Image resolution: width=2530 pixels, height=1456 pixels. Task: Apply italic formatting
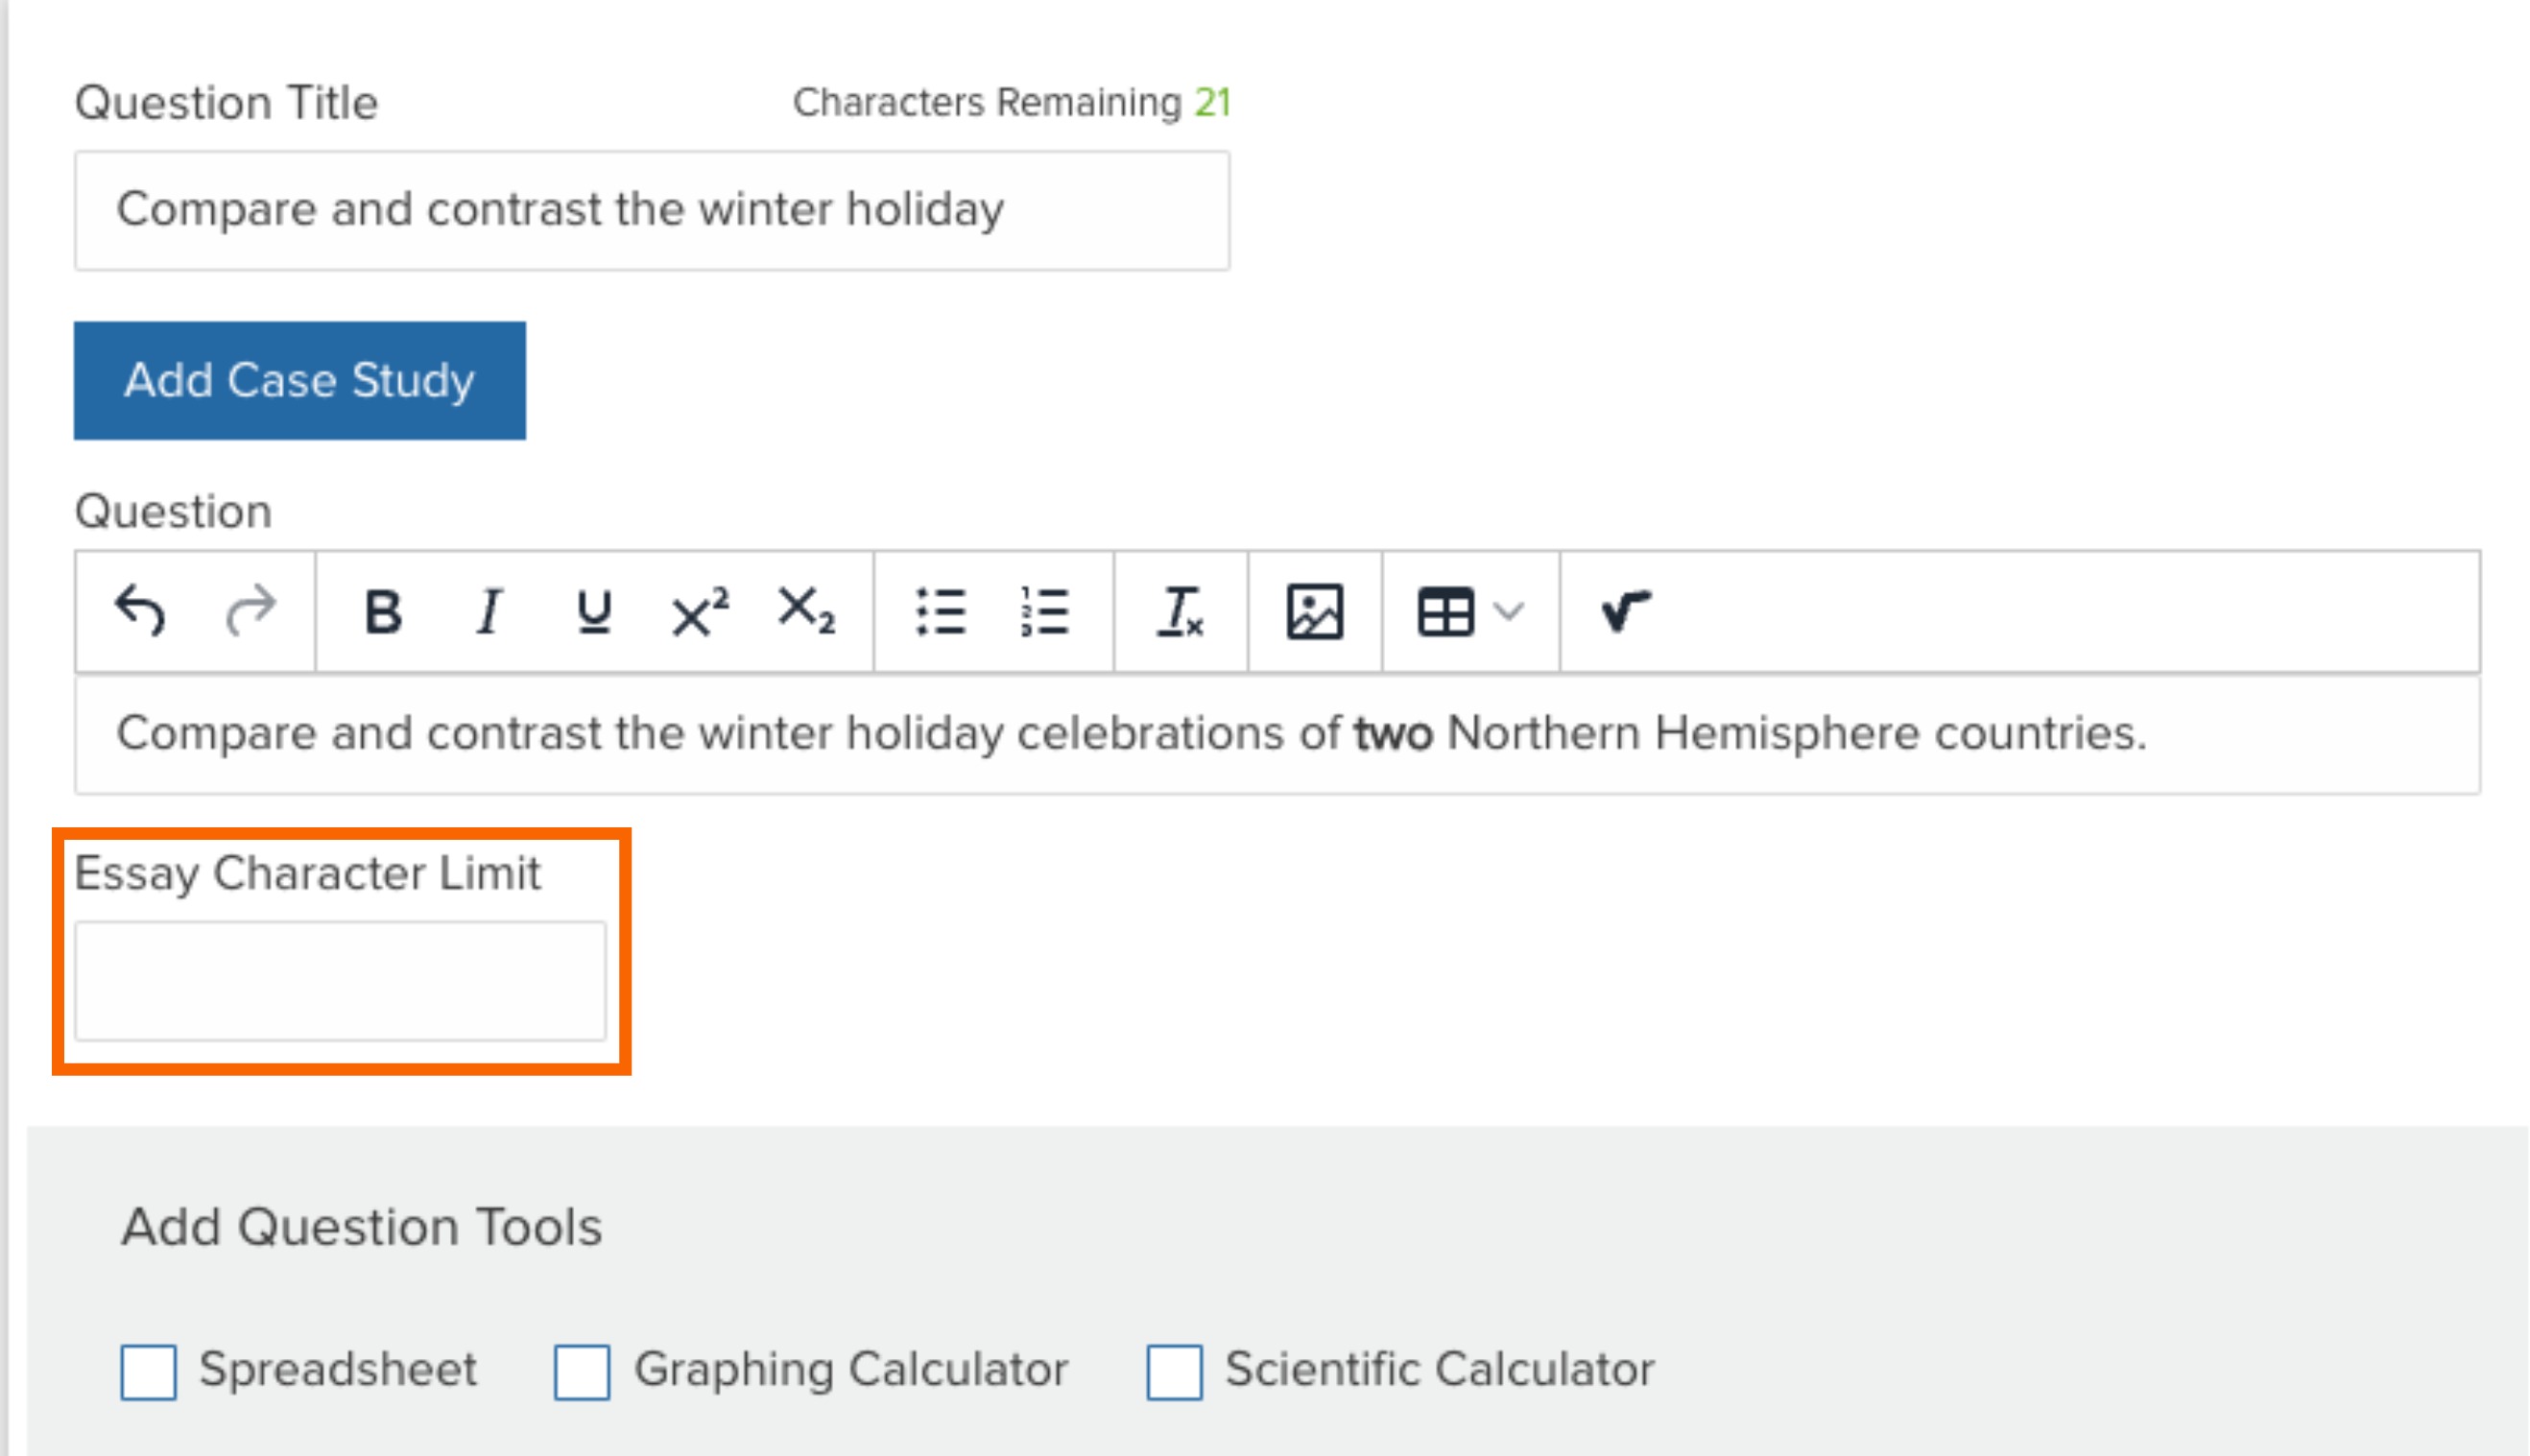[489, 612]
